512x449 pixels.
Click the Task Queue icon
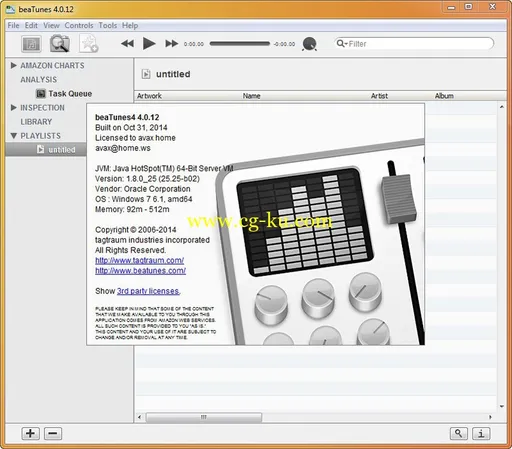pyautogui.click(x=41, y=94)
